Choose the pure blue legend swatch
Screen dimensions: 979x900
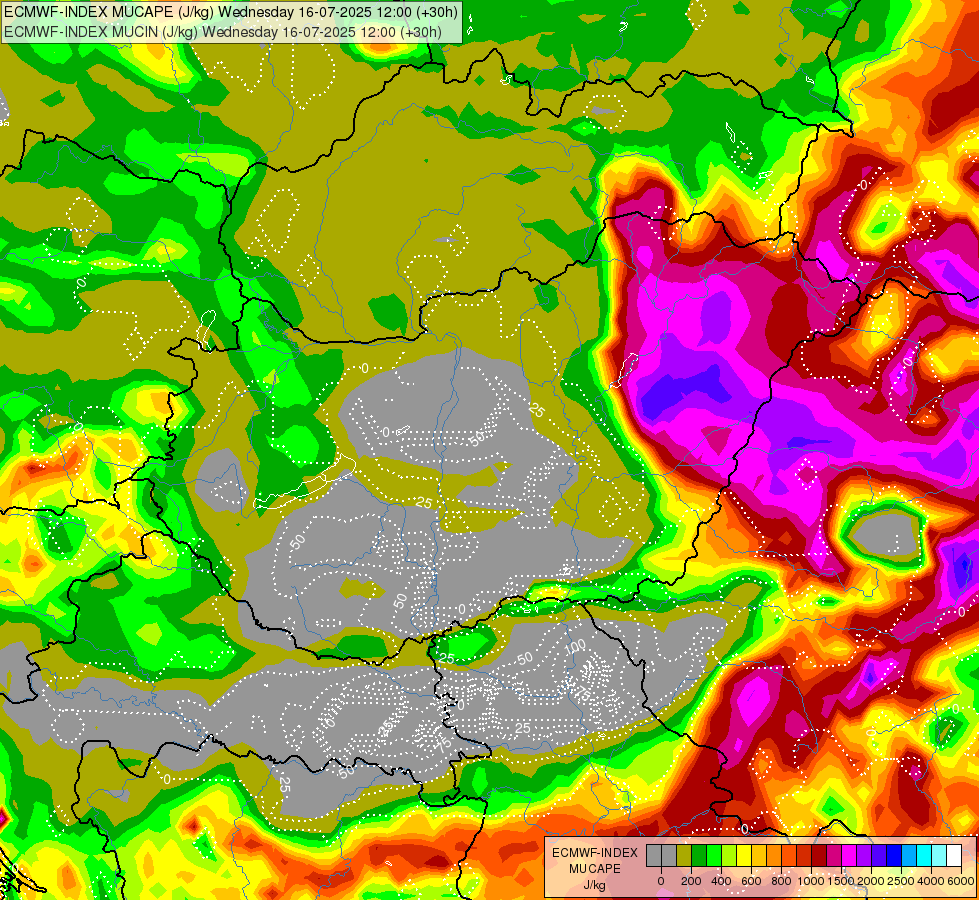(x=895, y=855)
